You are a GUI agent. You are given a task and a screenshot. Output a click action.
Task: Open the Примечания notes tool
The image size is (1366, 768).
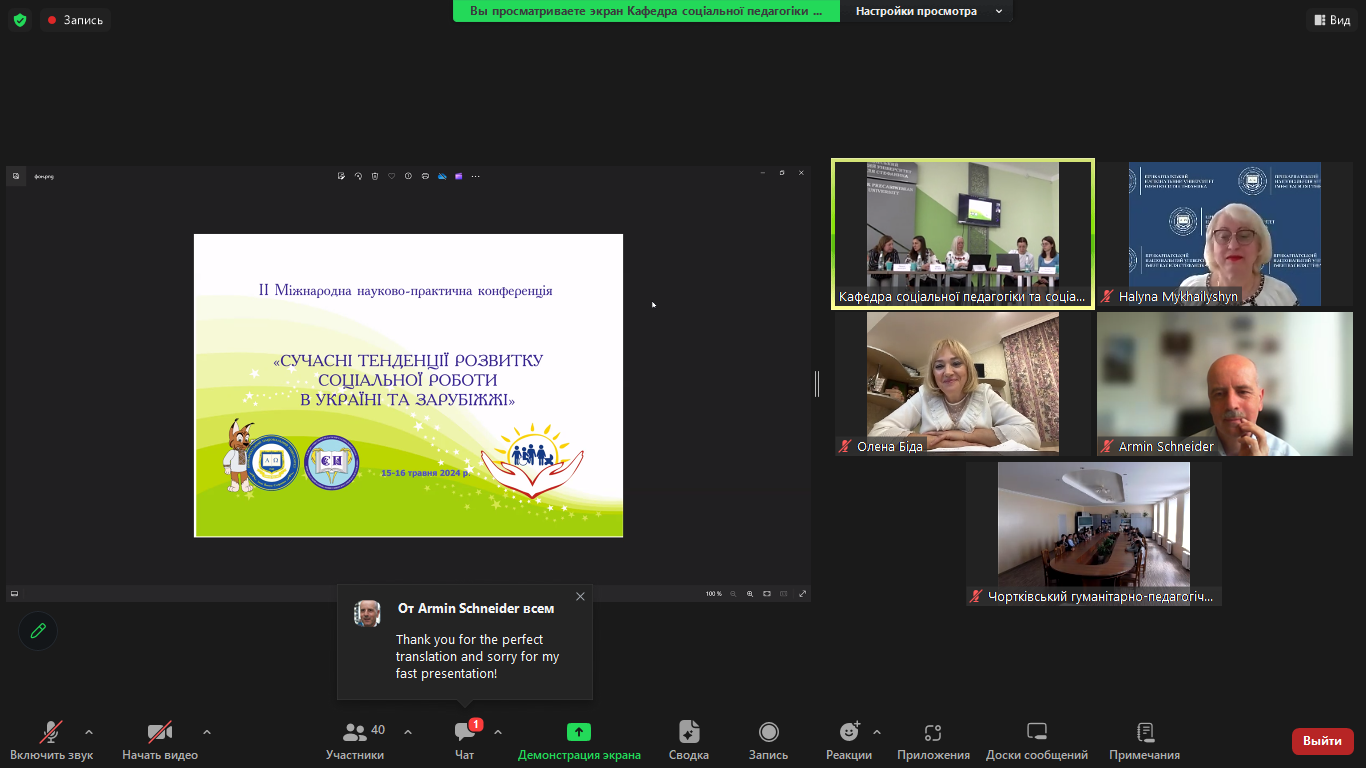tap(1144, 741)
